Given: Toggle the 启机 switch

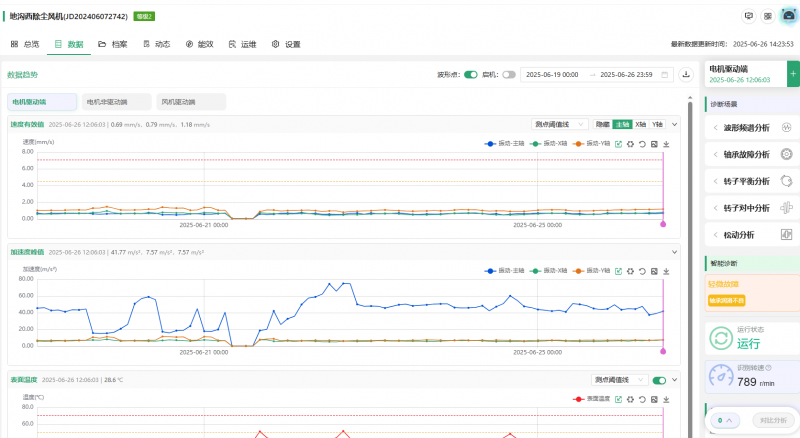Looking at the screenshot, I should [509, 74].
